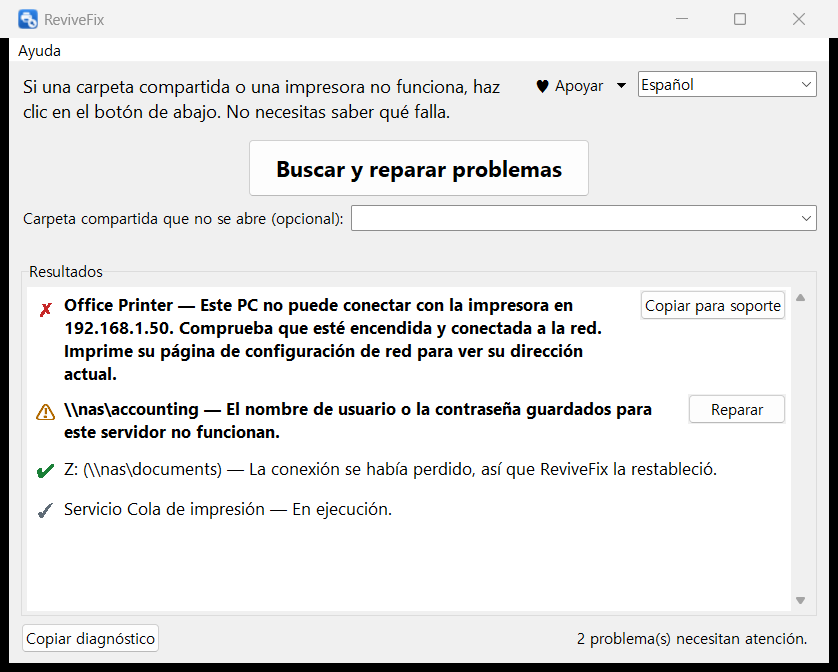The height and width of the screenshot is (672, 838).
Task: Start Buscar y reparar problemas
Action: pyautogui.click(x=419, y=168)
